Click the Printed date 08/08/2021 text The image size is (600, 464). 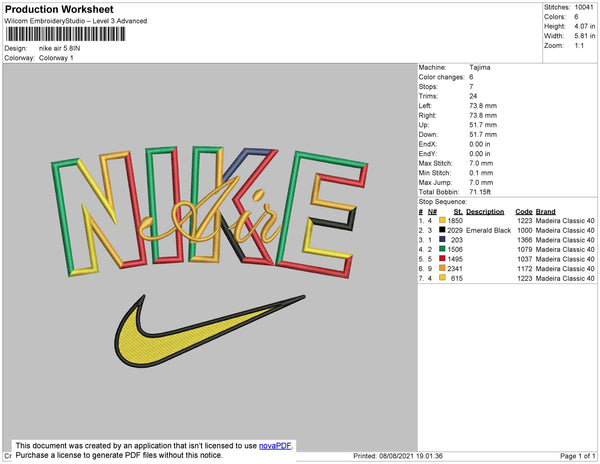pyautogui.click(x=398, y=456)
